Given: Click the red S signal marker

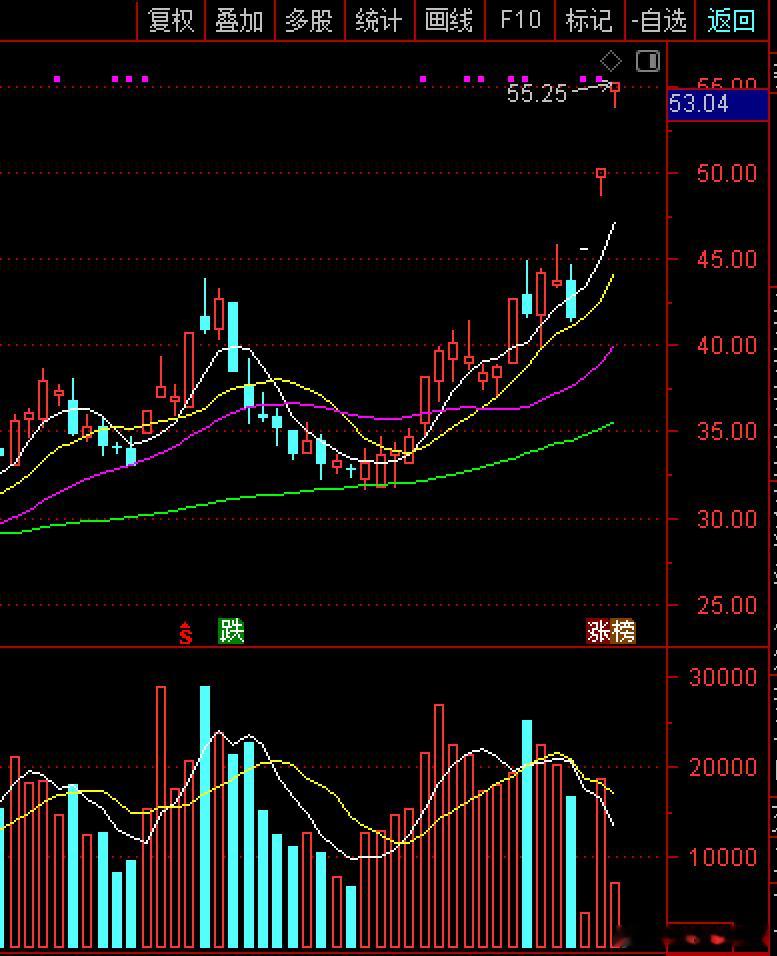Looking at the screenshot, I should [x=185, y=633].
